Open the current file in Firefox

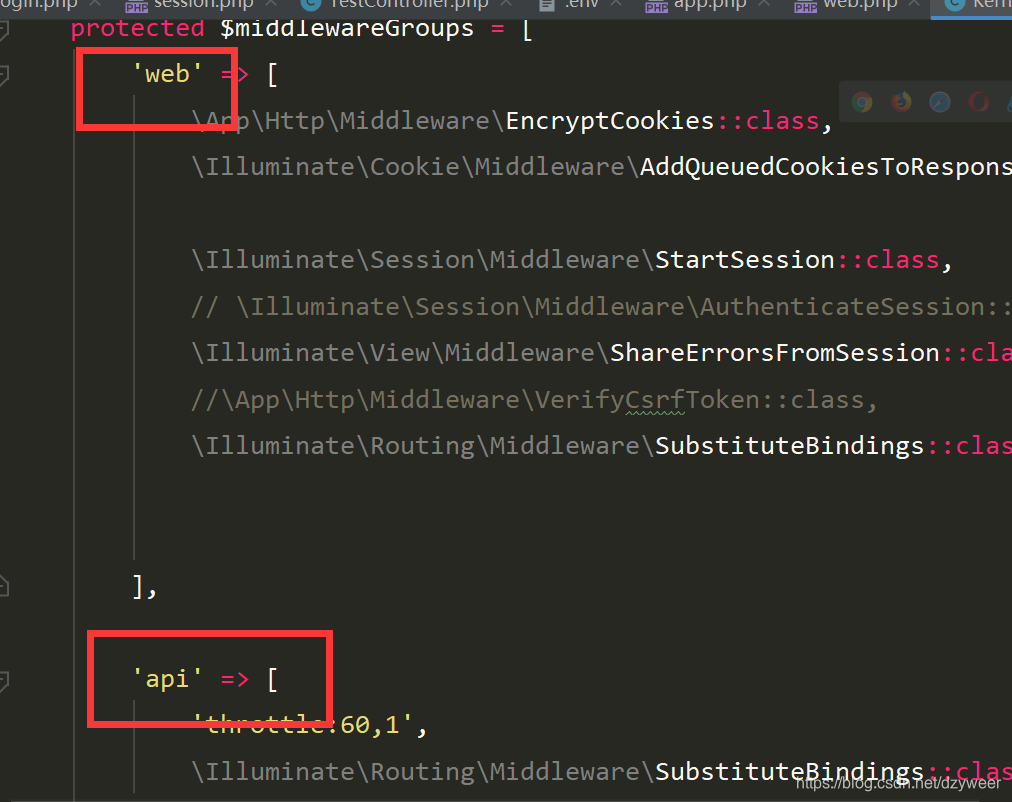pos(901,101)
